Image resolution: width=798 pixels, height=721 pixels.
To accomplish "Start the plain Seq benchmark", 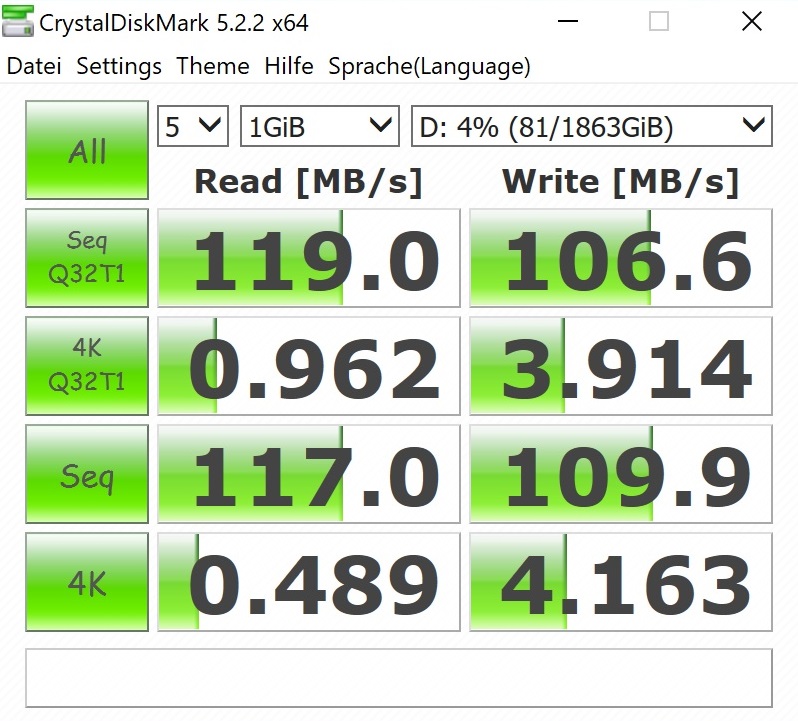I will pos(87,475).
